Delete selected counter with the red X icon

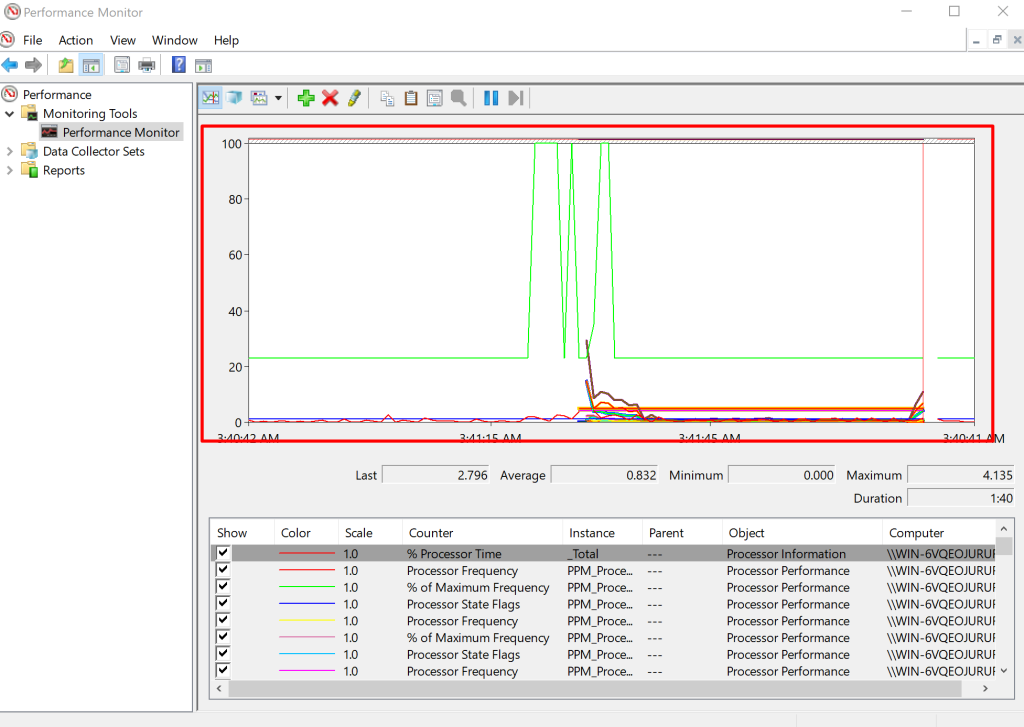330,98
